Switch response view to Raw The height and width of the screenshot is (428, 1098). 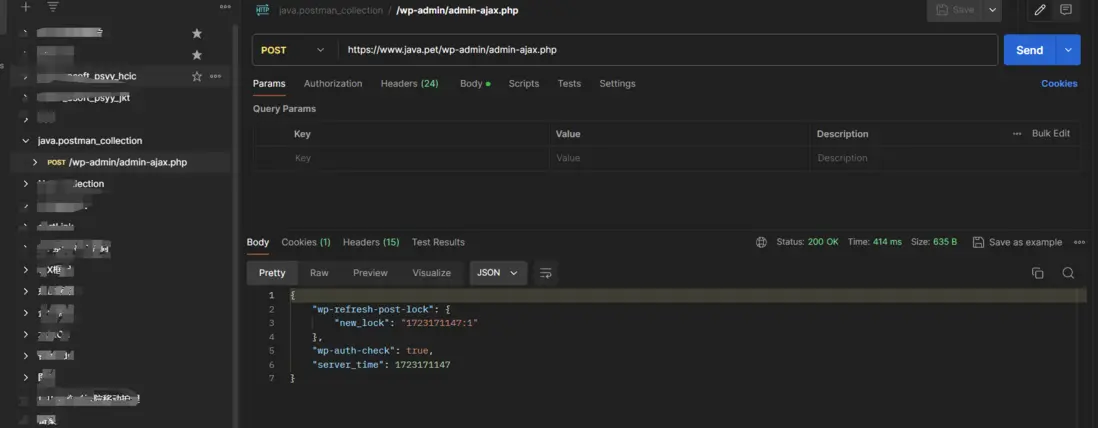319,273
